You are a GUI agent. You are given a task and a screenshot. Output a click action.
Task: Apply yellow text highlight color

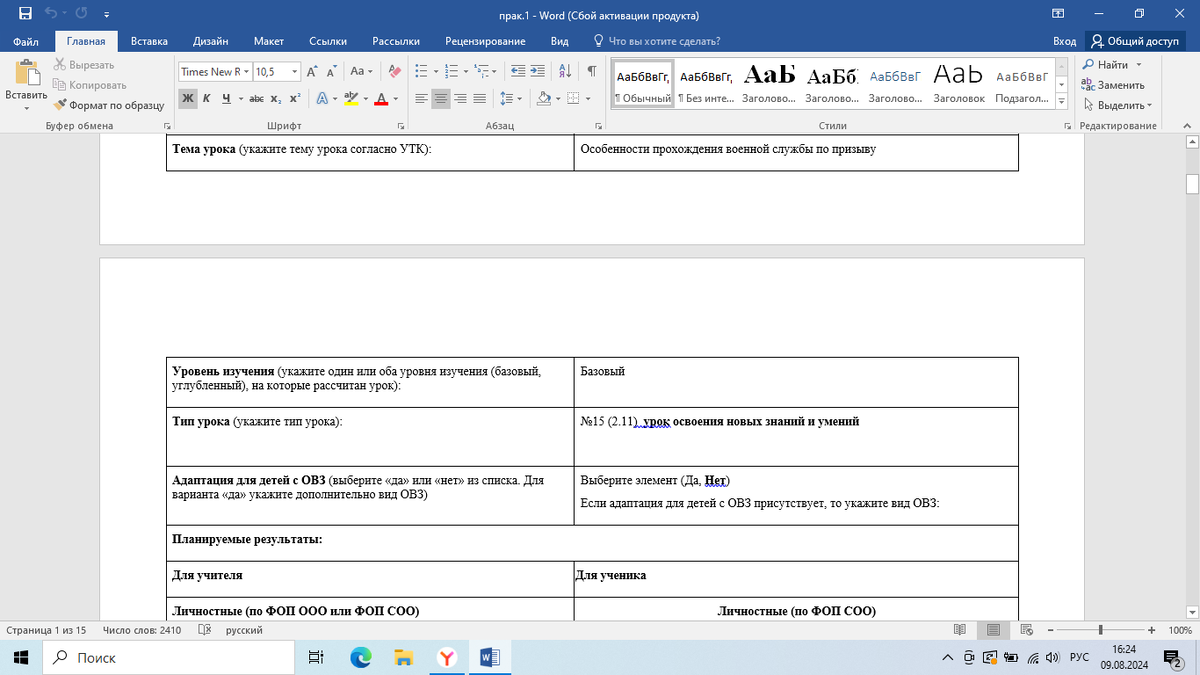click(349, 99)
